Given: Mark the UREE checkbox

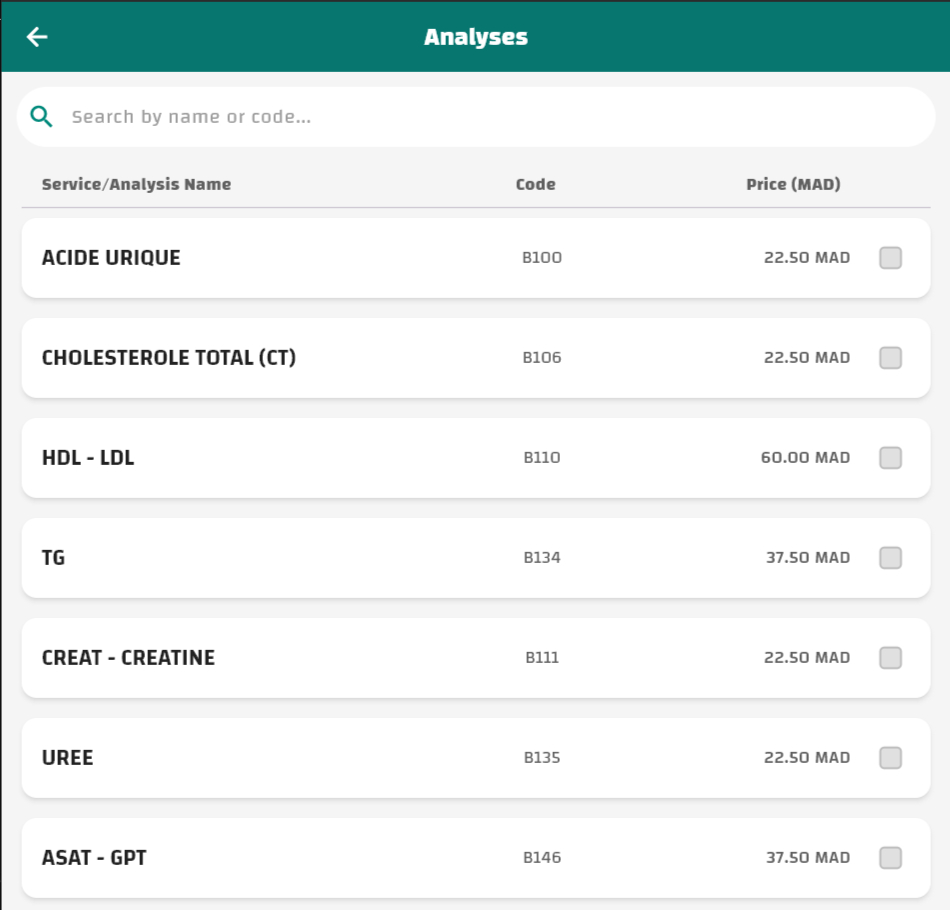Looking at the screenshot, I should click(x=890, y=758).
